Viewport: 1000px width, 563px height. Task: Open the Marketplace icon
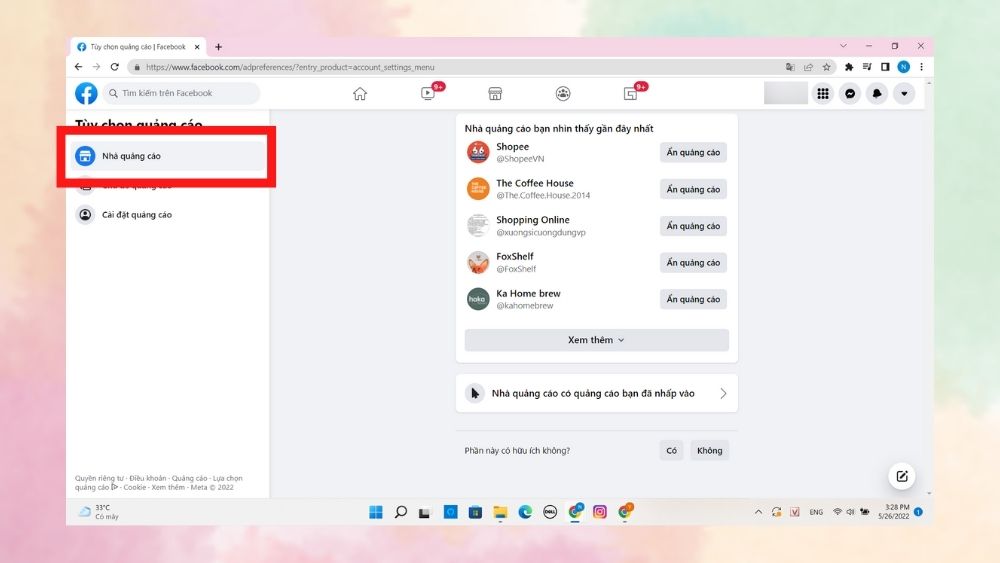click(494, 93)
